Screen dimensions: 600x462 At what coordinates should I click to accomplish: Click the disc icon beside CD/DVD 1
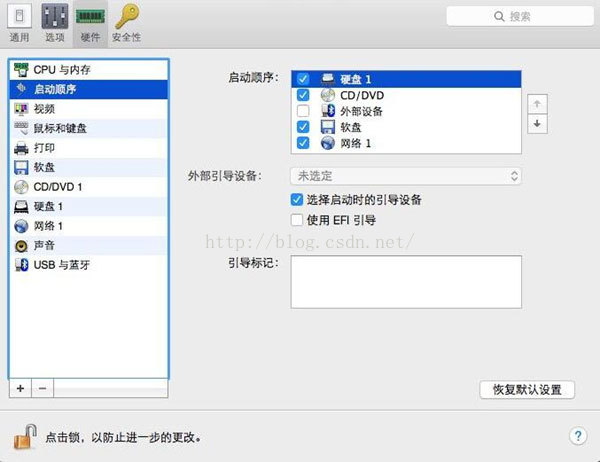(21, 187)
